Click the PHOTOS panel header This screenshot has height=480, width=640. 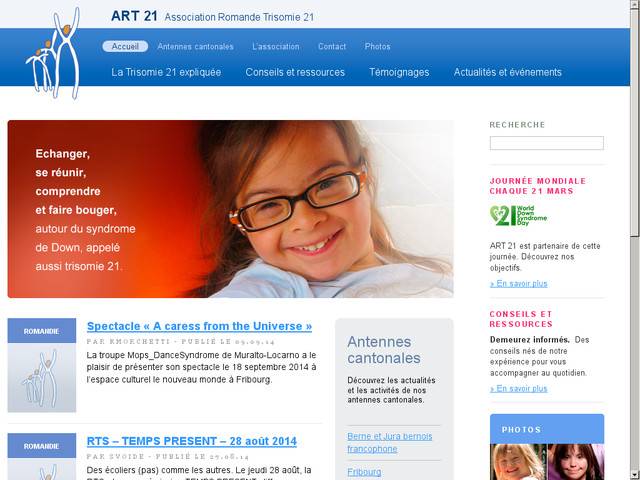547,429
